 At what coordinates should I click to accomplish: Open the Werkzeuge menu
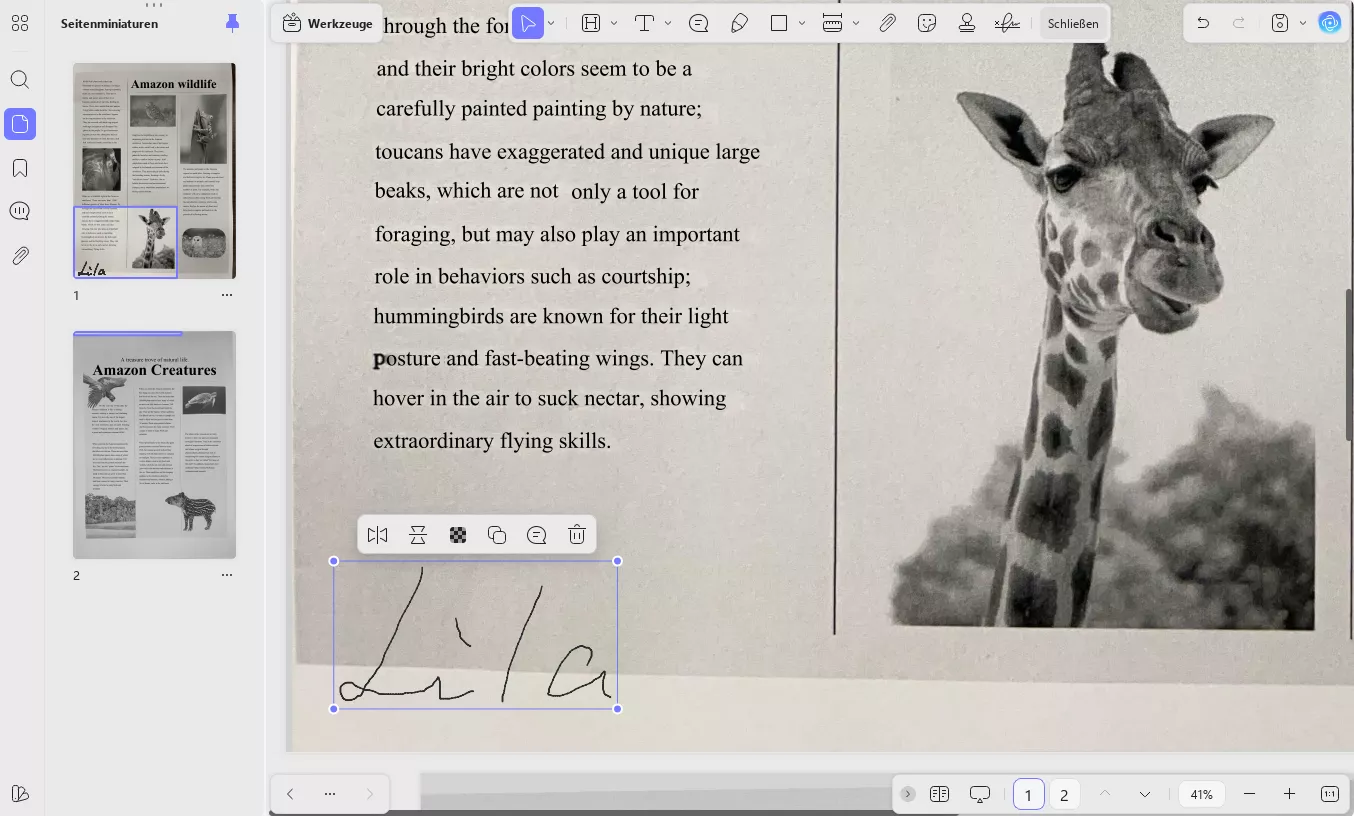327,23
